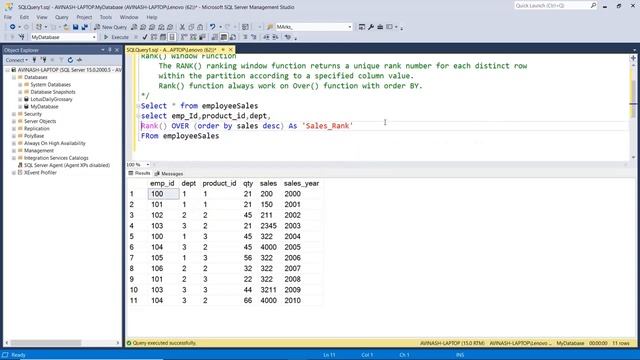Switch to the Results tab
Screen dimensions: 640x360
[140, 173]
